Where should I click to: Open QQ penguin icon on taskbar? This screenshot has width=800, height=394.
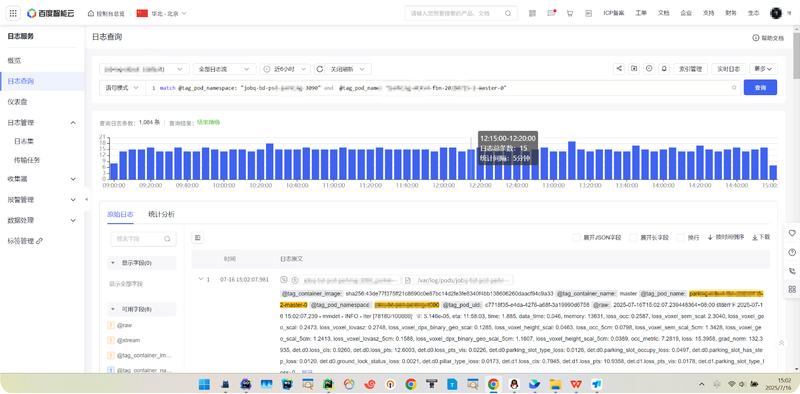513,384
